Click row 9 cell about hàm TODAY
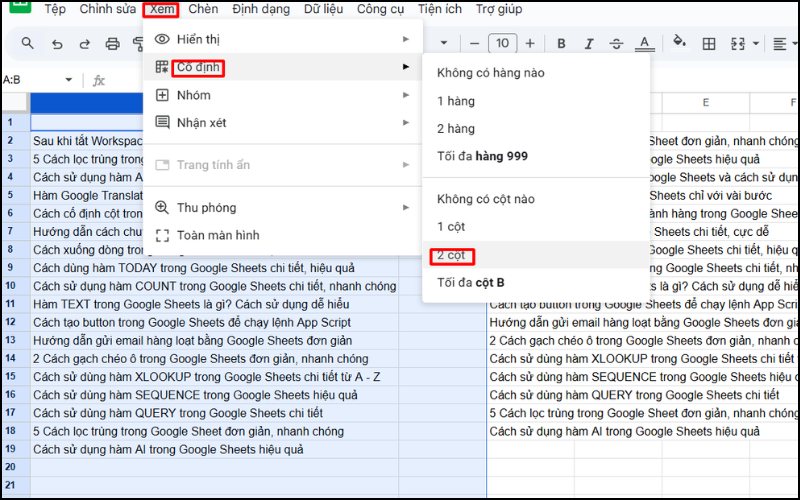 tap(214, 268)
